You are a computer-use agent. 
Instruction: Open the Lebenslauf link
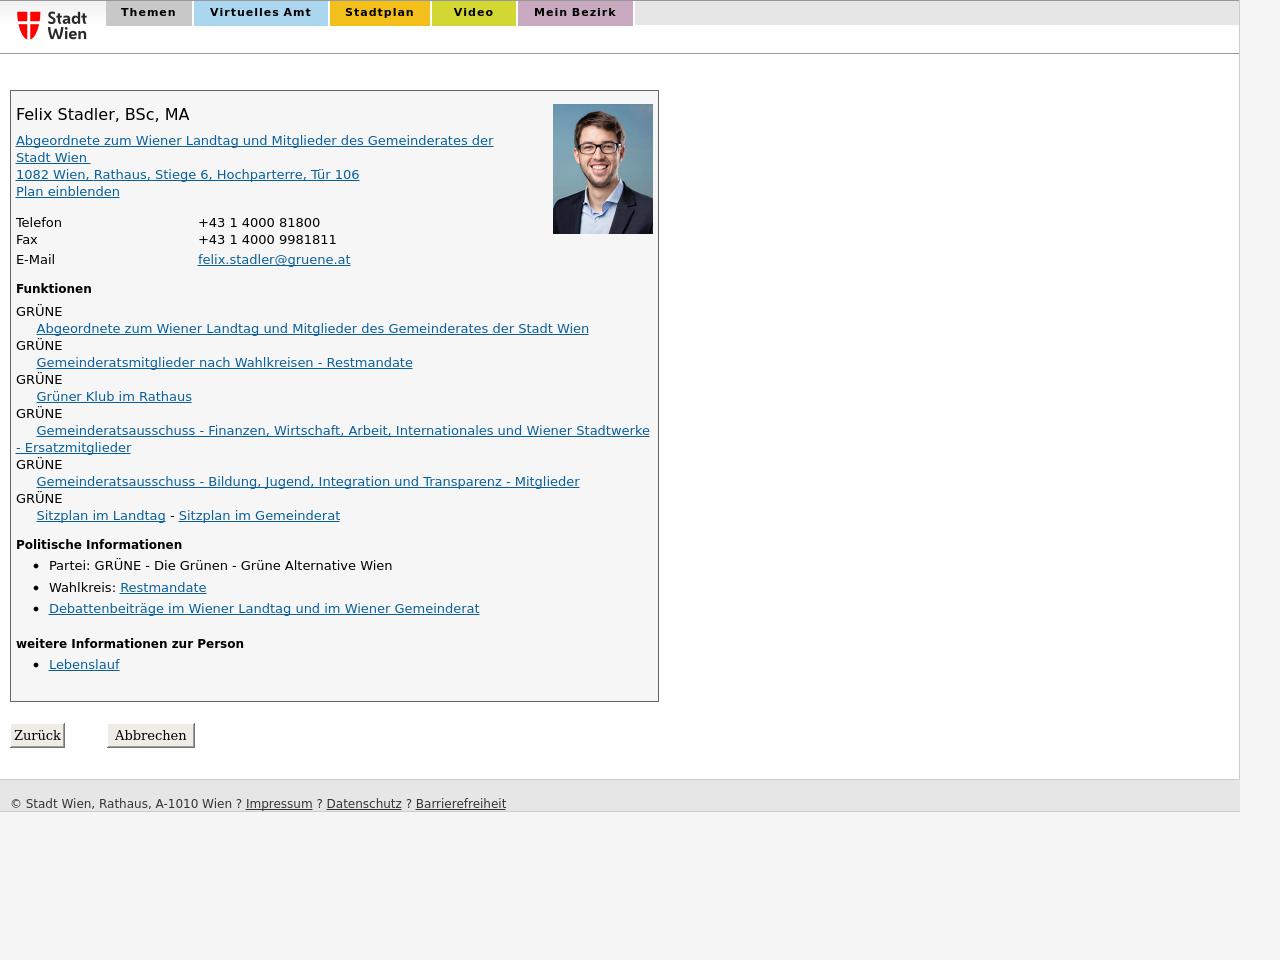point(84,664)
